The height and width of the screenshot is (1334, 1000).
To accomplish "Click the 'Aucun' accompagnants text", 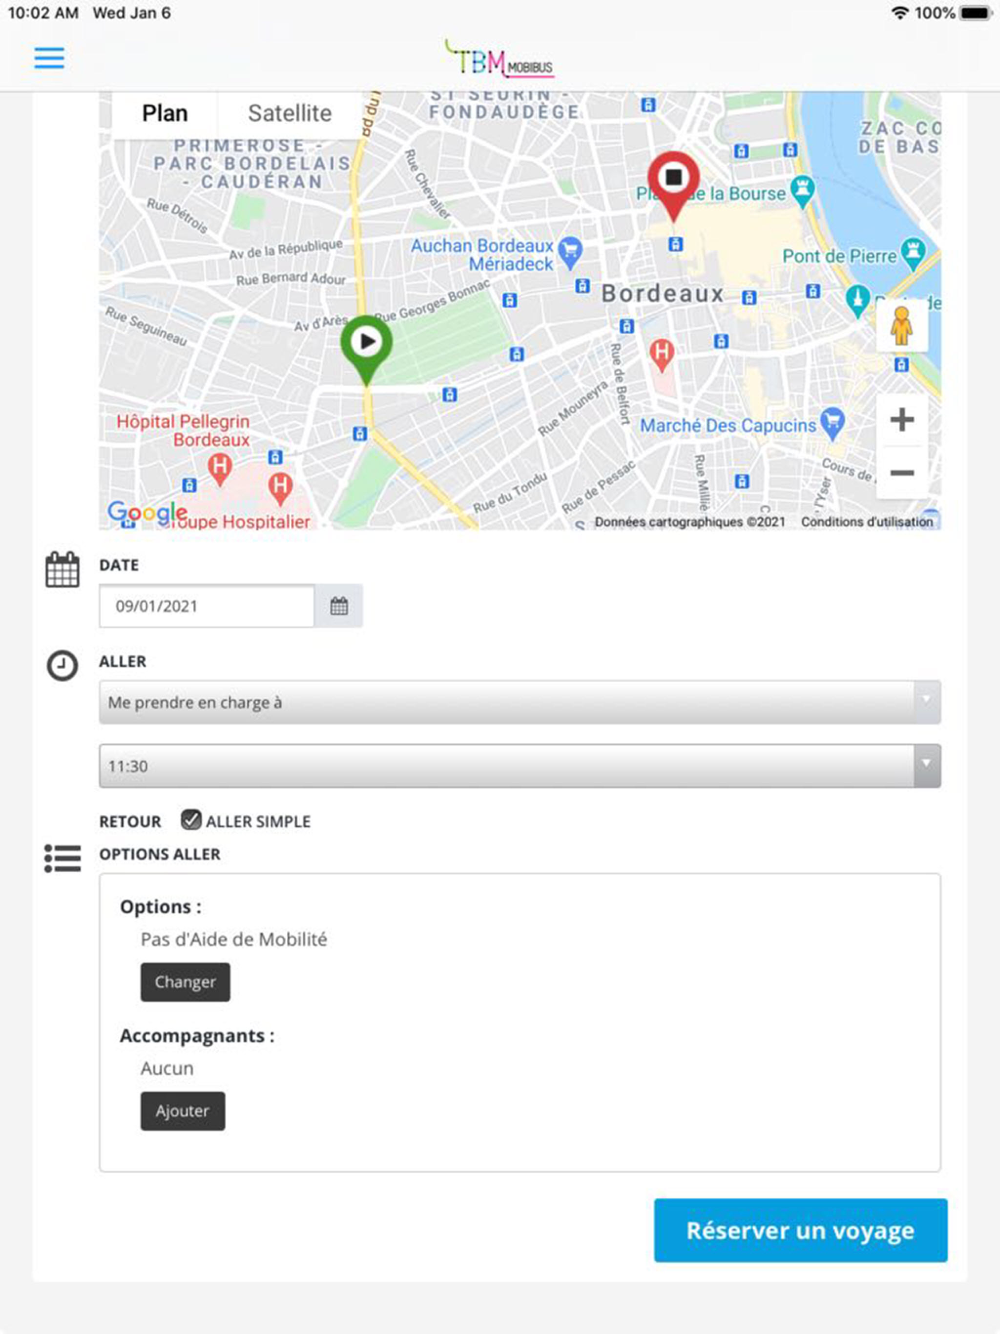I will coord(167,1068).
